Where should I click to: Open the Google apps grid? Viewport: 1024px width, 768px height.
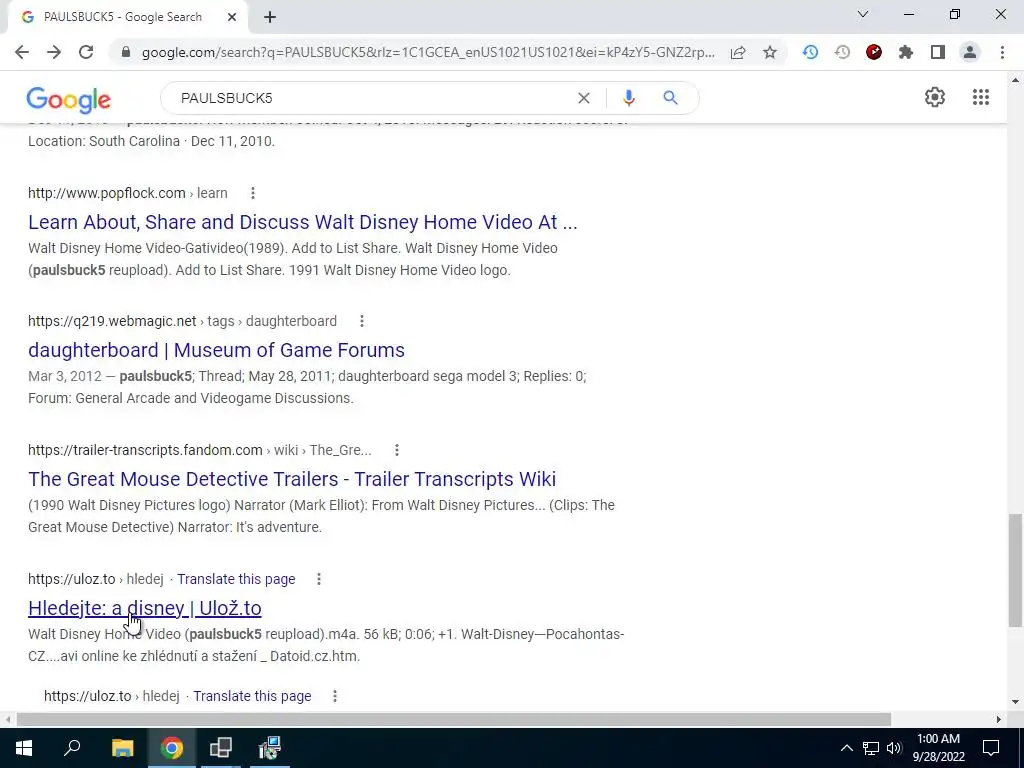coord(980,97)
